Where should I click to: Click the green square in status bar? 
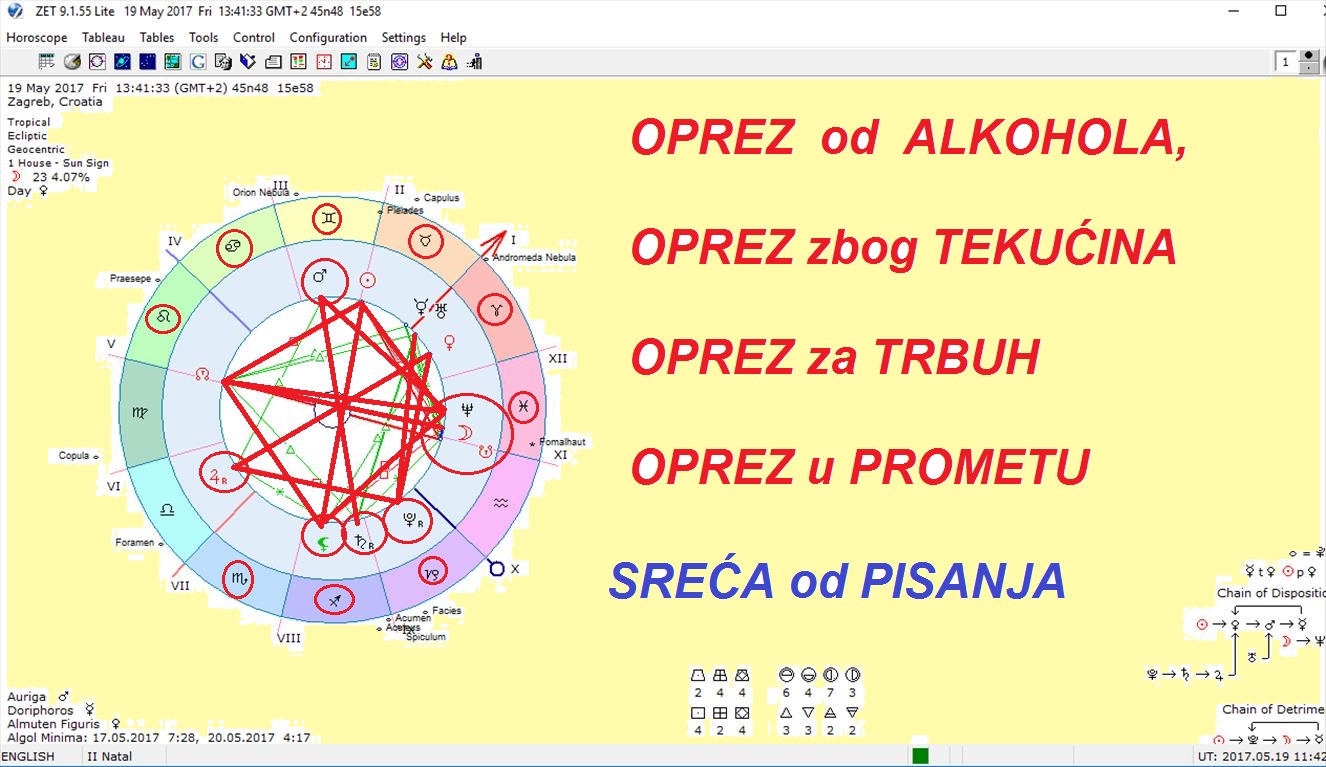(920, 756)
